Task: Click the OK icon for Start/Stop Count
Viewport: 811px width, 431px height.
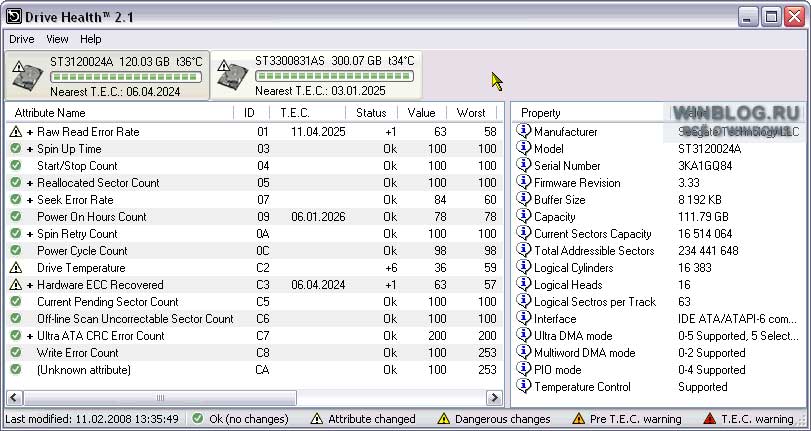Action: pyautogui.click(x=16, y=166)
